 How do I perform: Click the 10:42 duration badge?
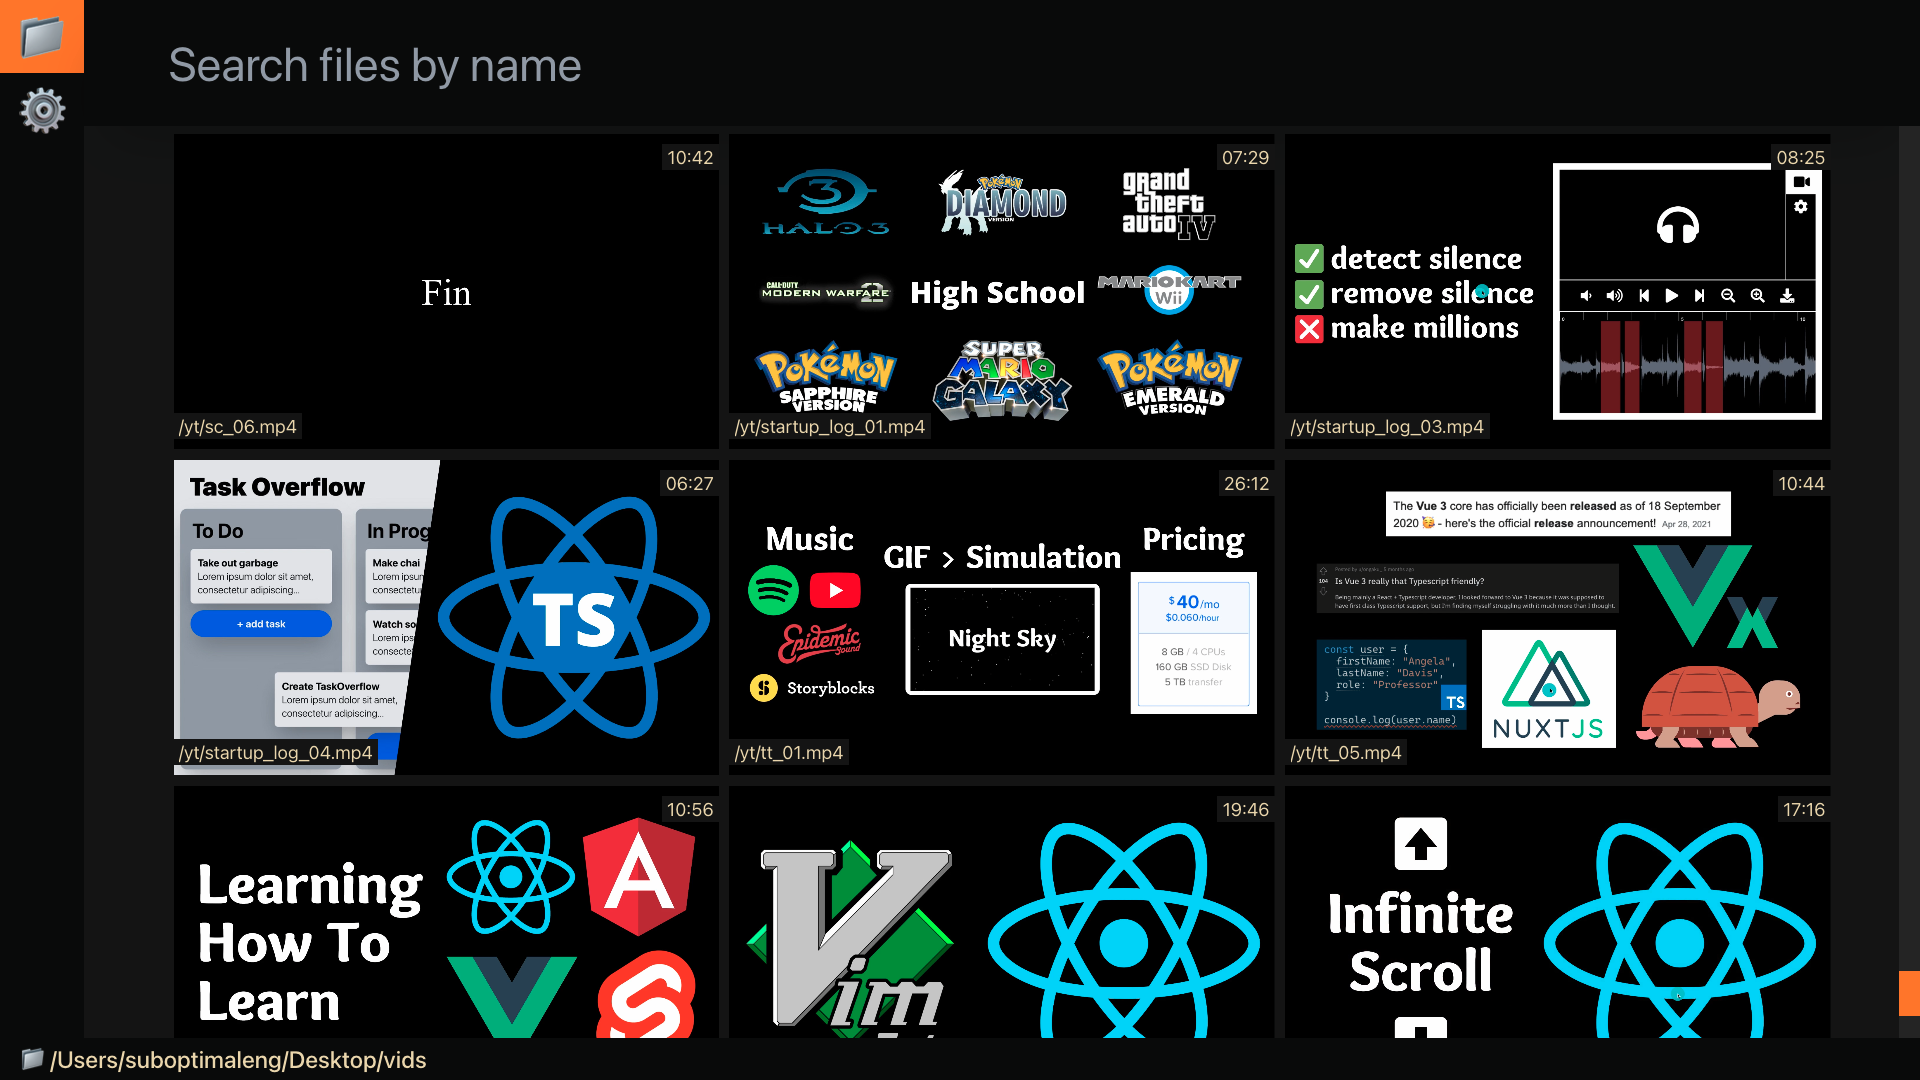[x=690, y=158]
